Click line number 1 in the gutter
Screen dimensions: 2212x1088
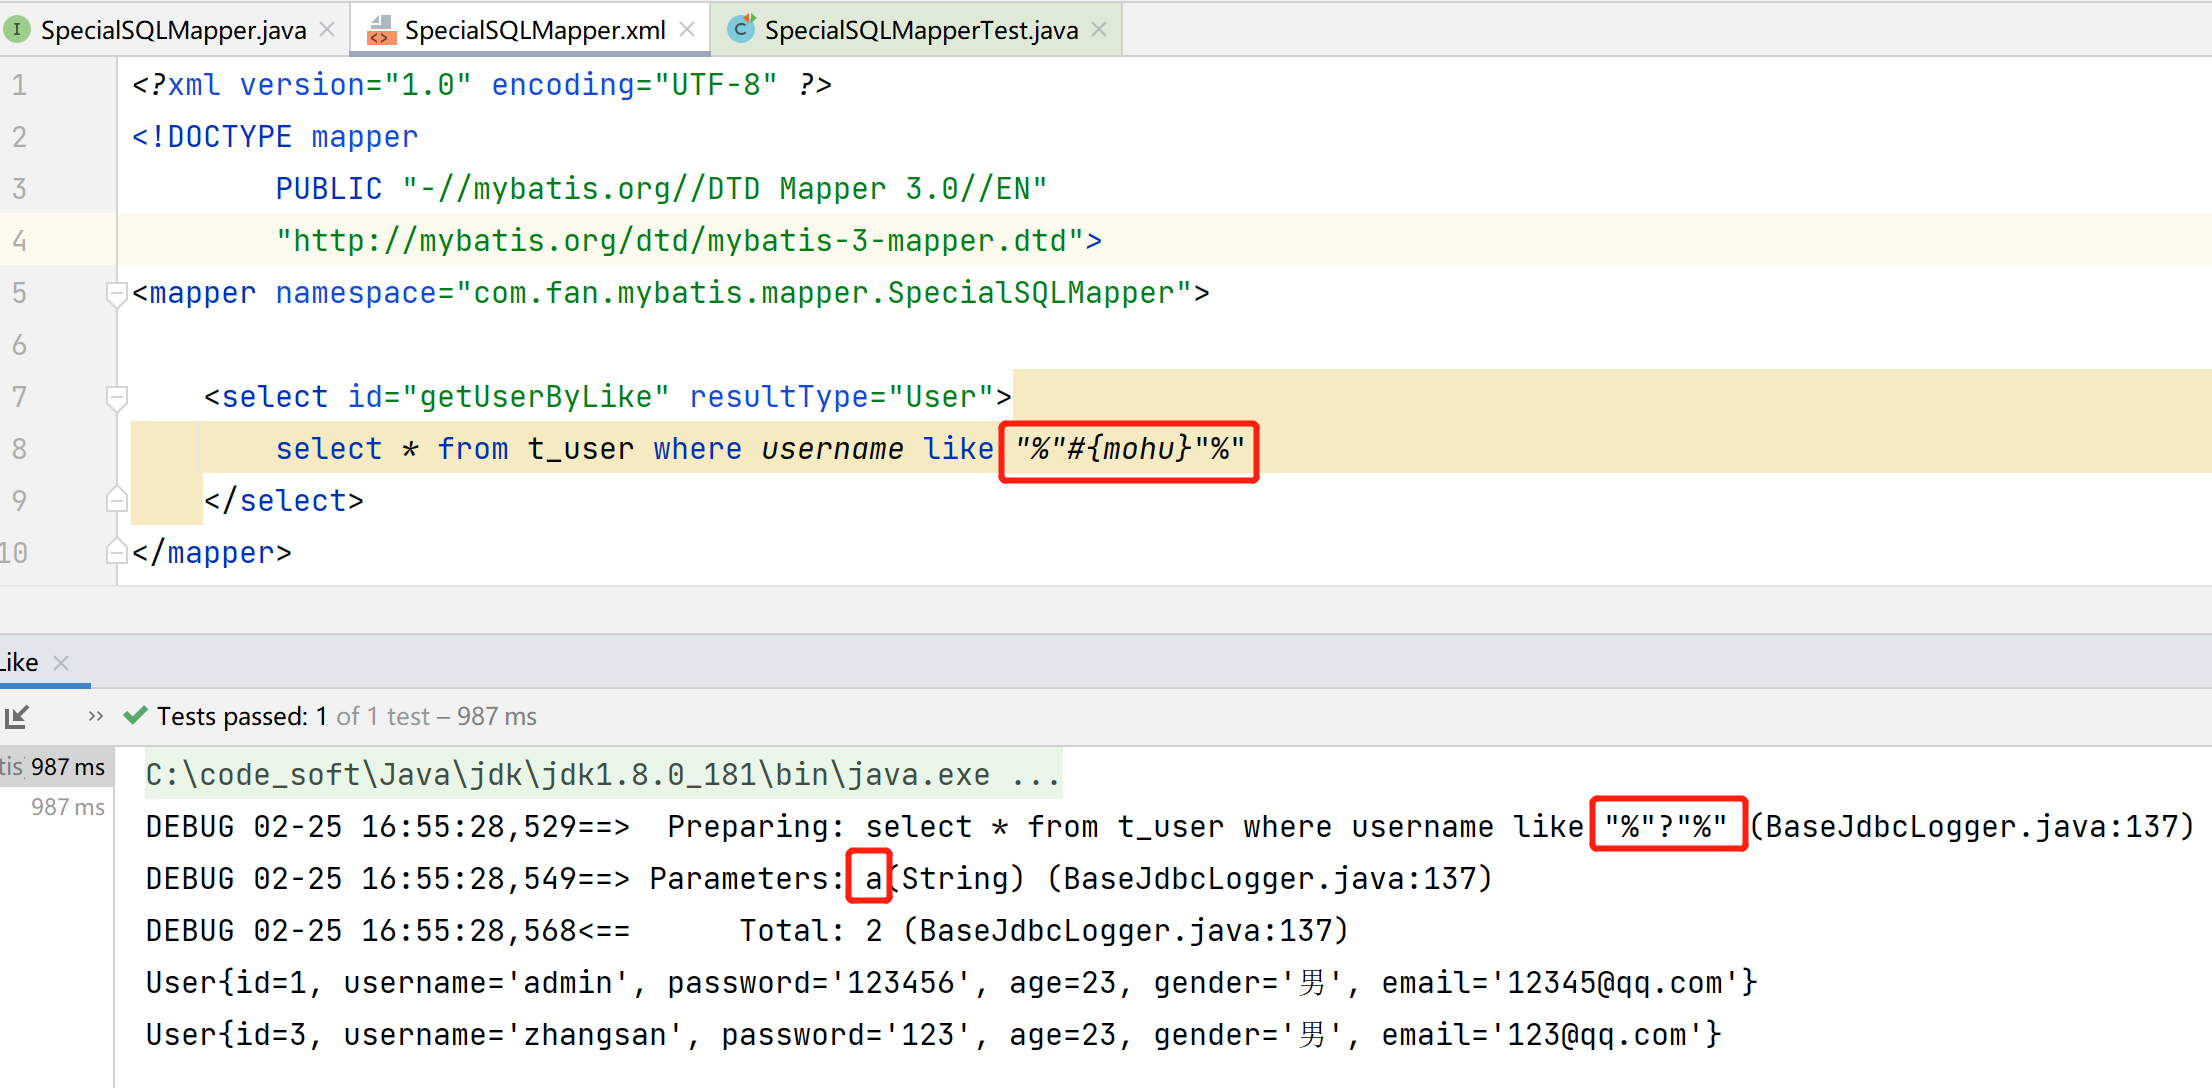[19, 86]
